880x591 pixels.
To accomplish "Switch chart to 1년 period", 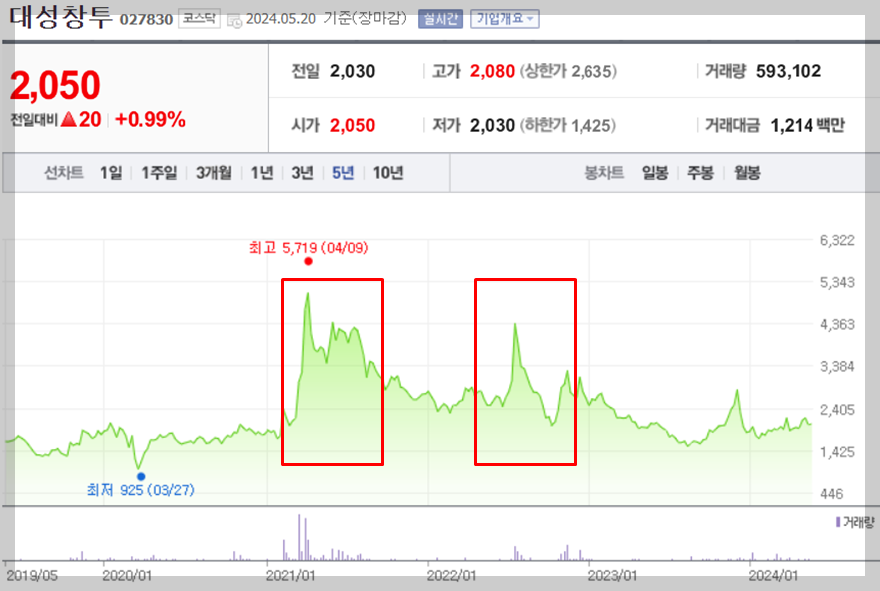I will 262,173.
